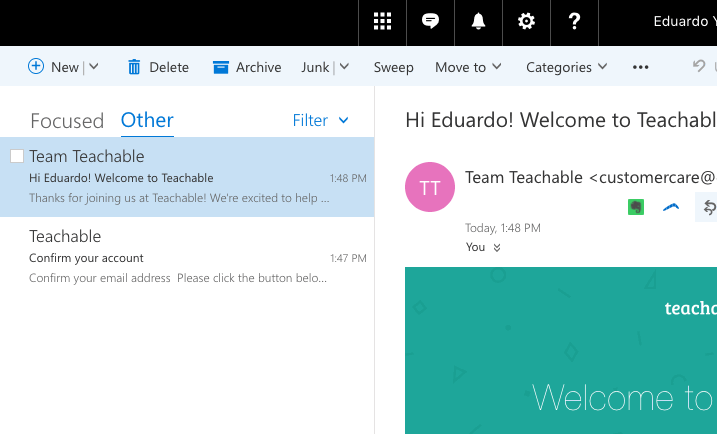Click the undo arrow in the toolbar

coord(699,66)
